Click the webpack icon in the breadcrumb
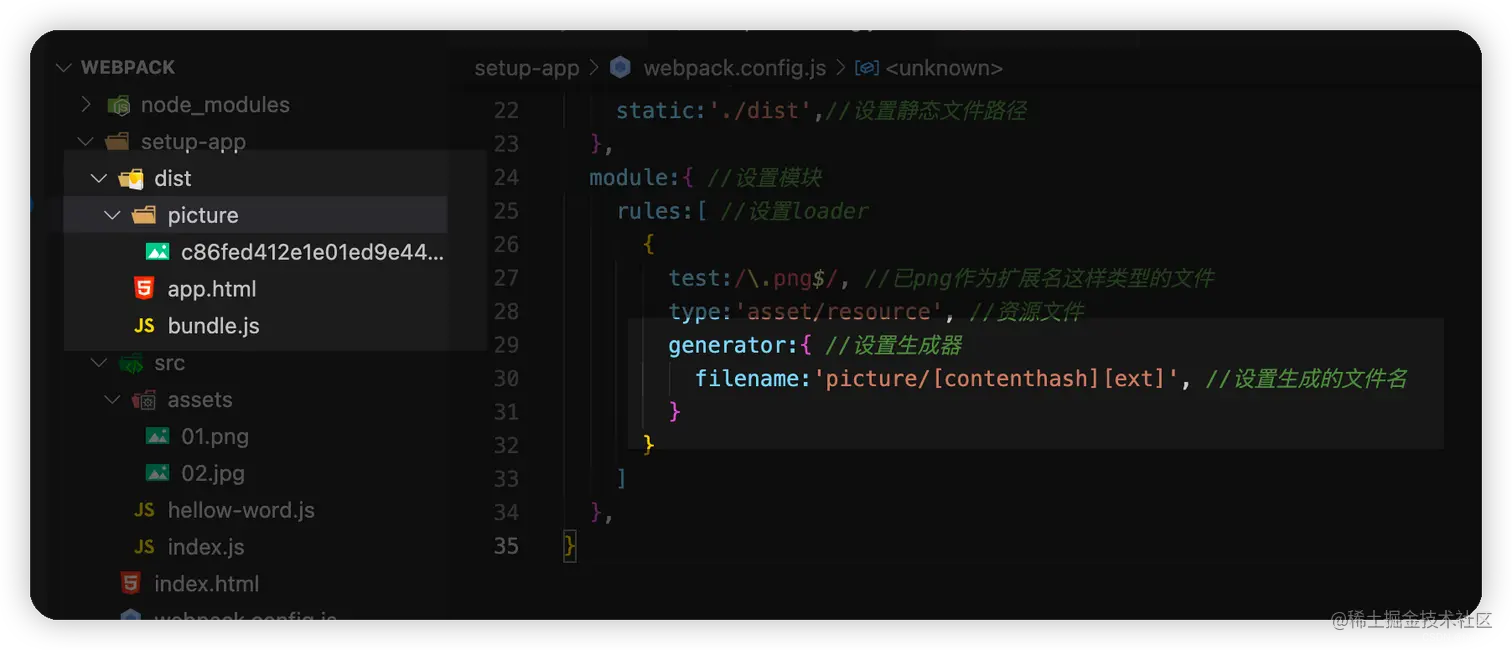The height and width of the screenshot is (650, 1512). (621, 67)
